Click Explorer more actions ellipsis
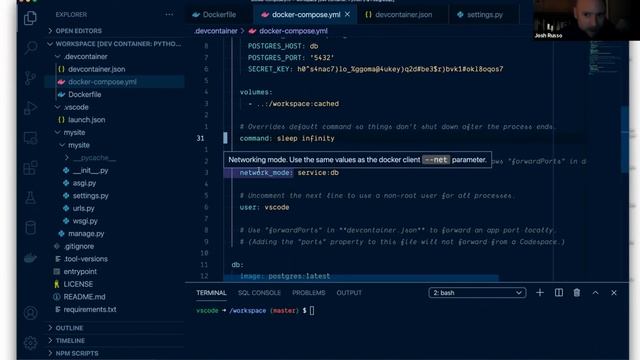 pyautogui.click(x=169, y=15)
